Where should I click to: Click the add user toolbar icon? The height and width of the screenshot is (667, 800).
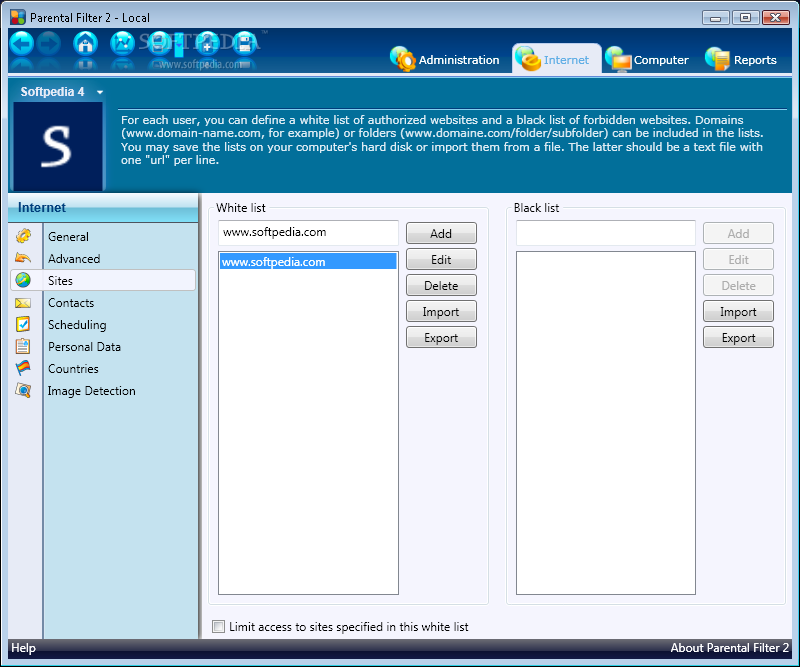point(207,44)
